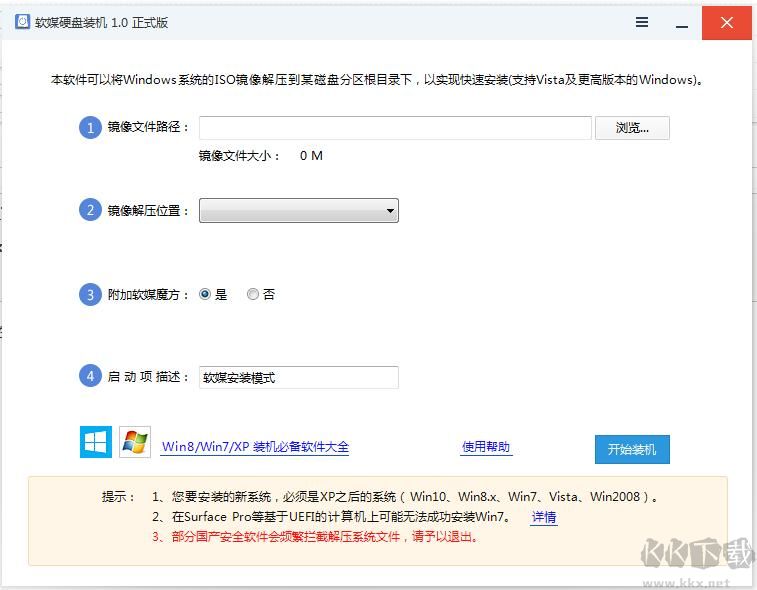
Task: Click the 镜像解压位置 label
Action: (x=147, y=211)
